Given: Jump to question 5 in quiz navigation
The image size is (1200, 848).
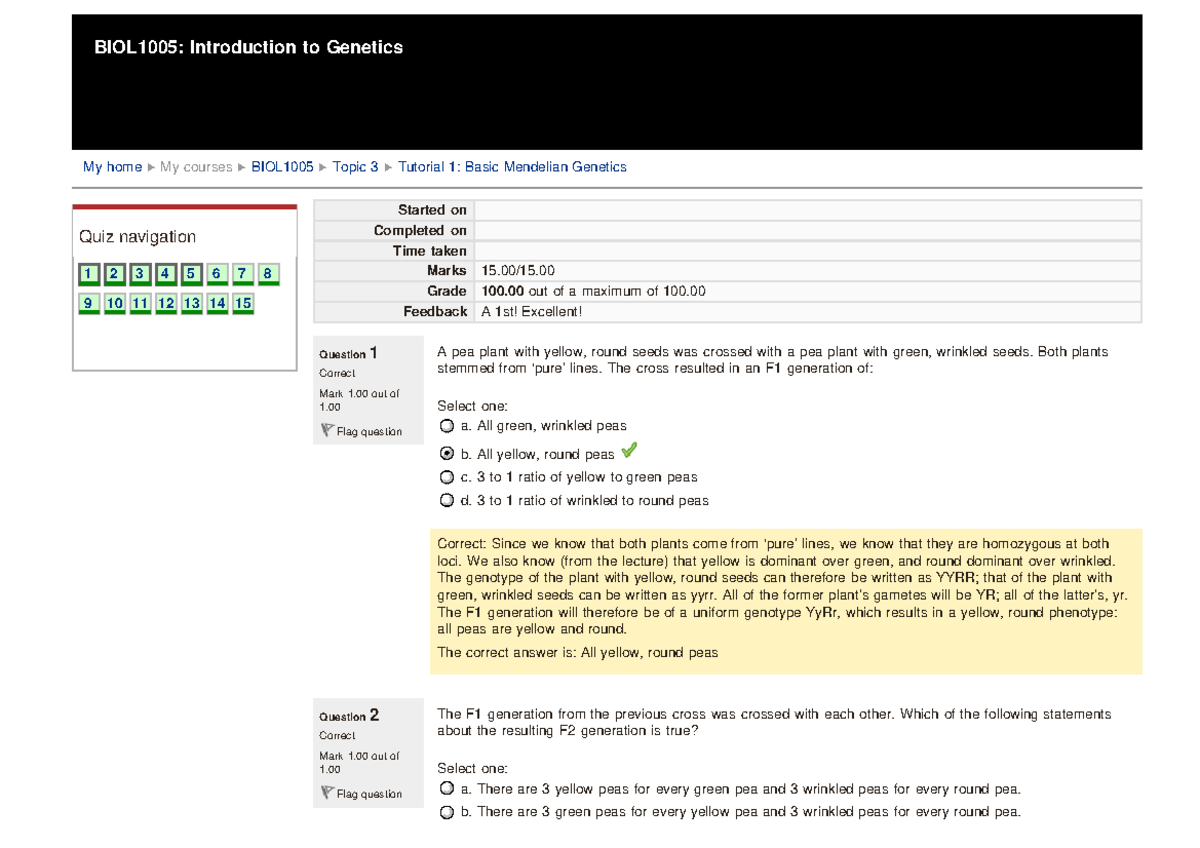Looking at the screenshot, I should pyautogui.click(x=189, y=273).
